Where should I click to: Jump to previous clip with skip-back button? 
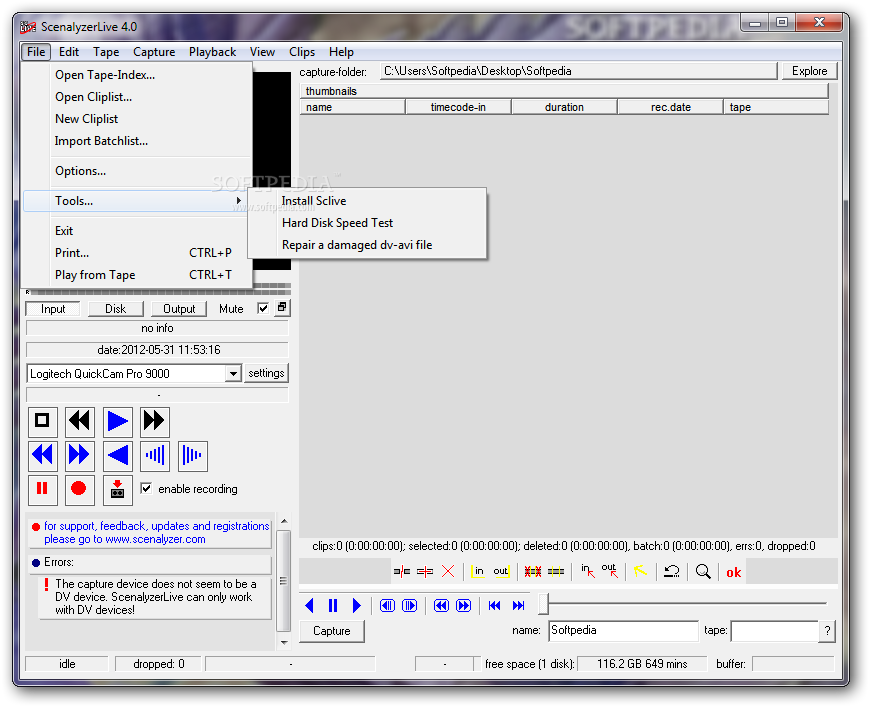click(494, 605)
